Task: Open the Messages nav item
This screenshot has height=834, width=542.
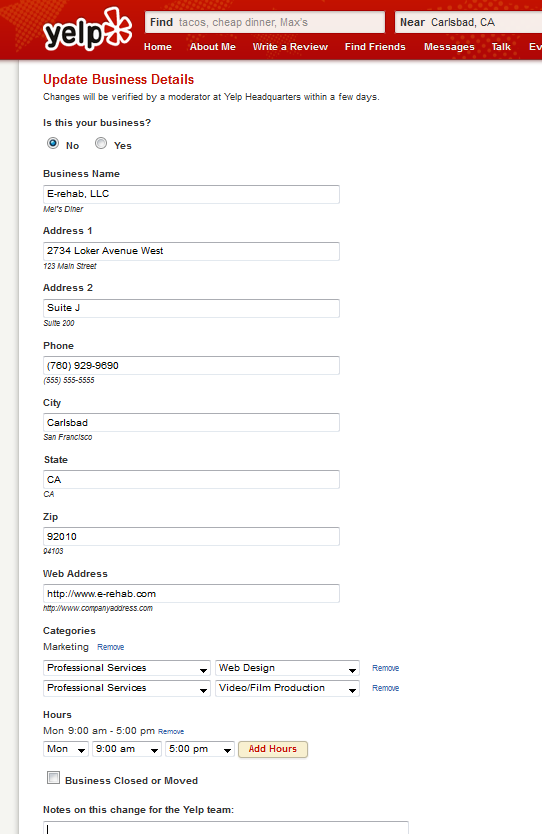Action: click(x=449, y=47)
